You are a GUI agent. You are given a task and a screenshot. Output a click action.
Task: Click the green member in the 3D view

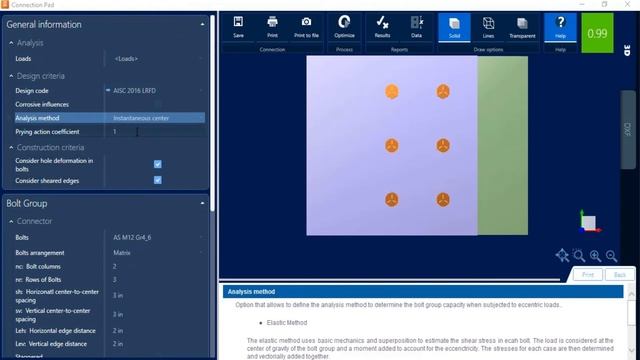[x=502, y=145]
